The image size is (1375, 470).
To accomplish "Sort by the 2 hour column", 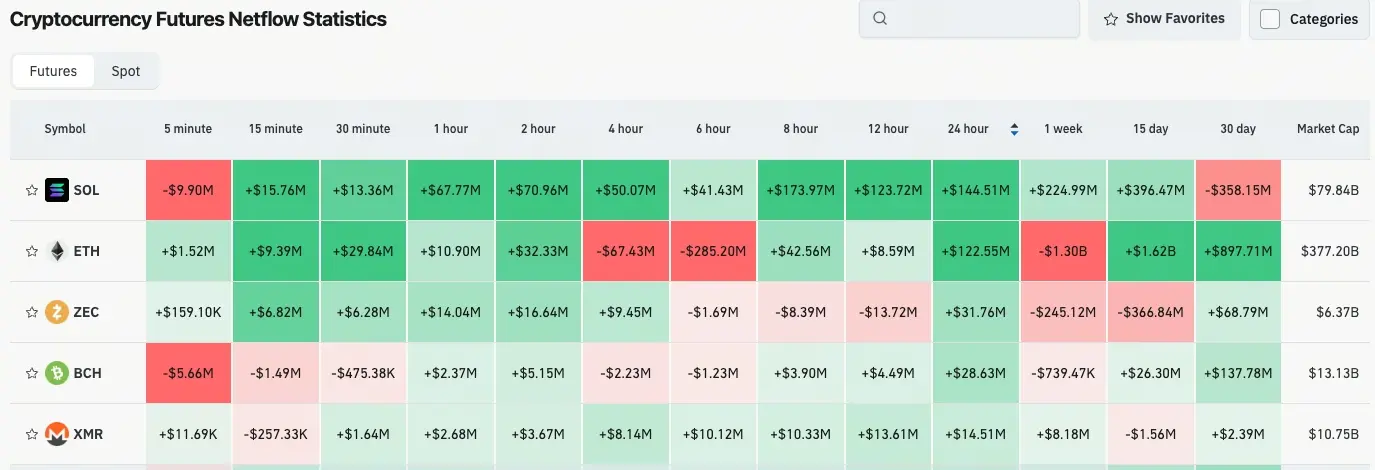I will [538, 129].
